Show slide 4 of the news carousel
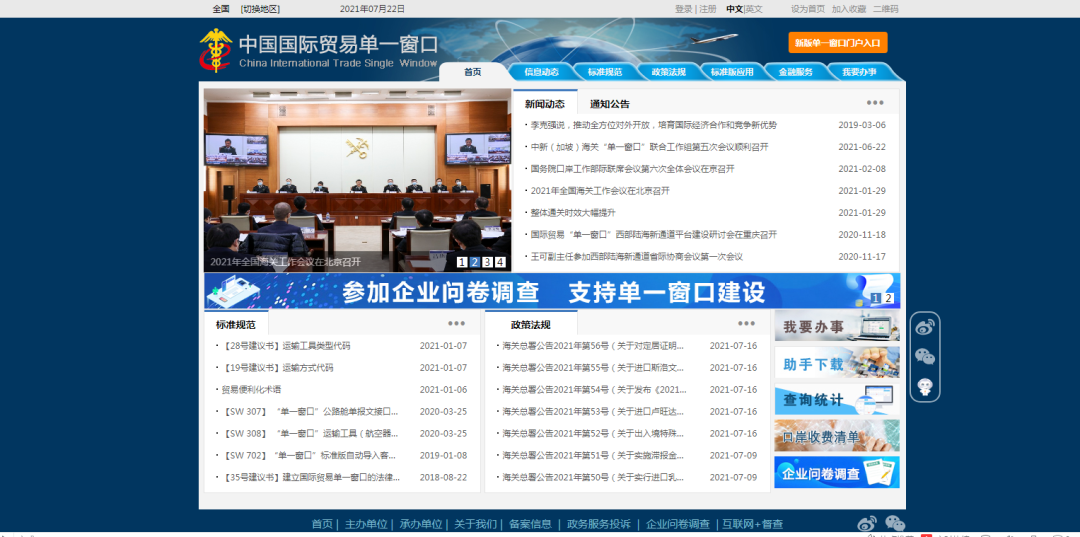 click(500, 262)
